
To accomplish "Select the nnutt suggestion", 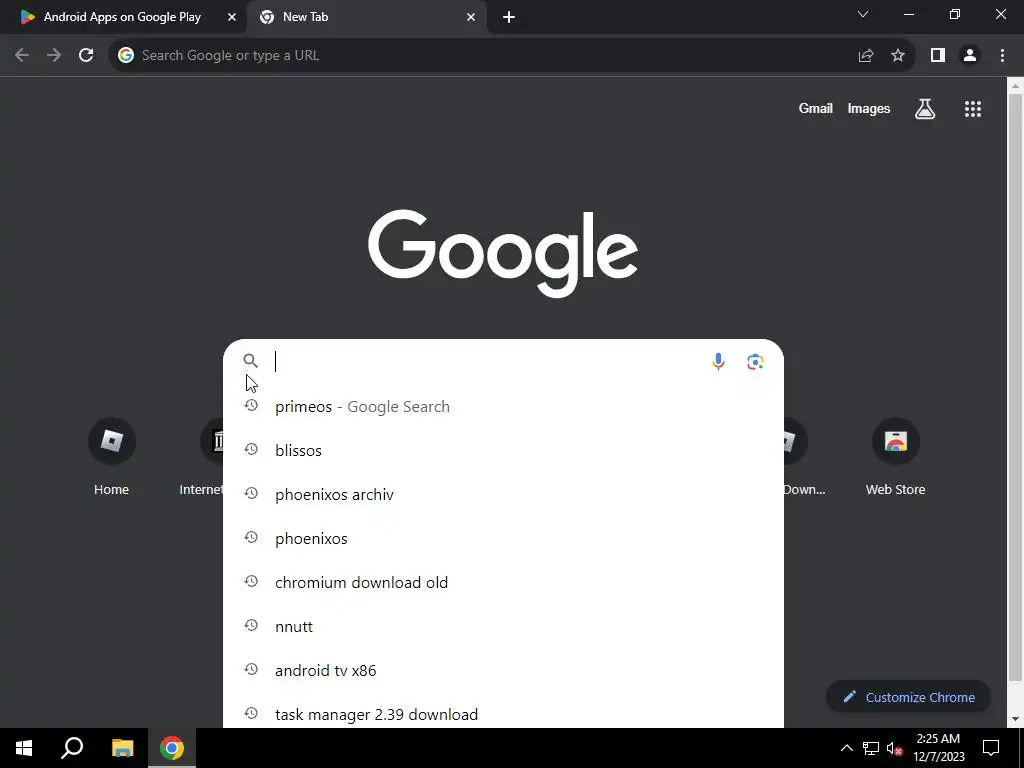I will [503, 626].
